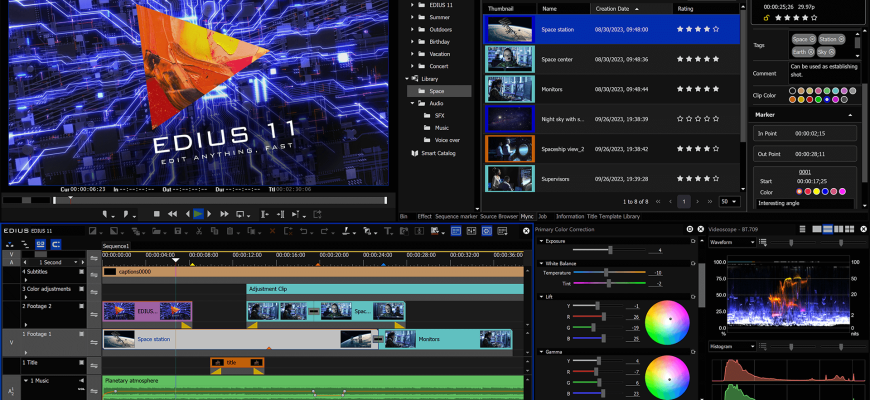This screenshot has width=870, height=400.
Task: Select the Space center clip thumbnail
Action: [x=509, y=59]
